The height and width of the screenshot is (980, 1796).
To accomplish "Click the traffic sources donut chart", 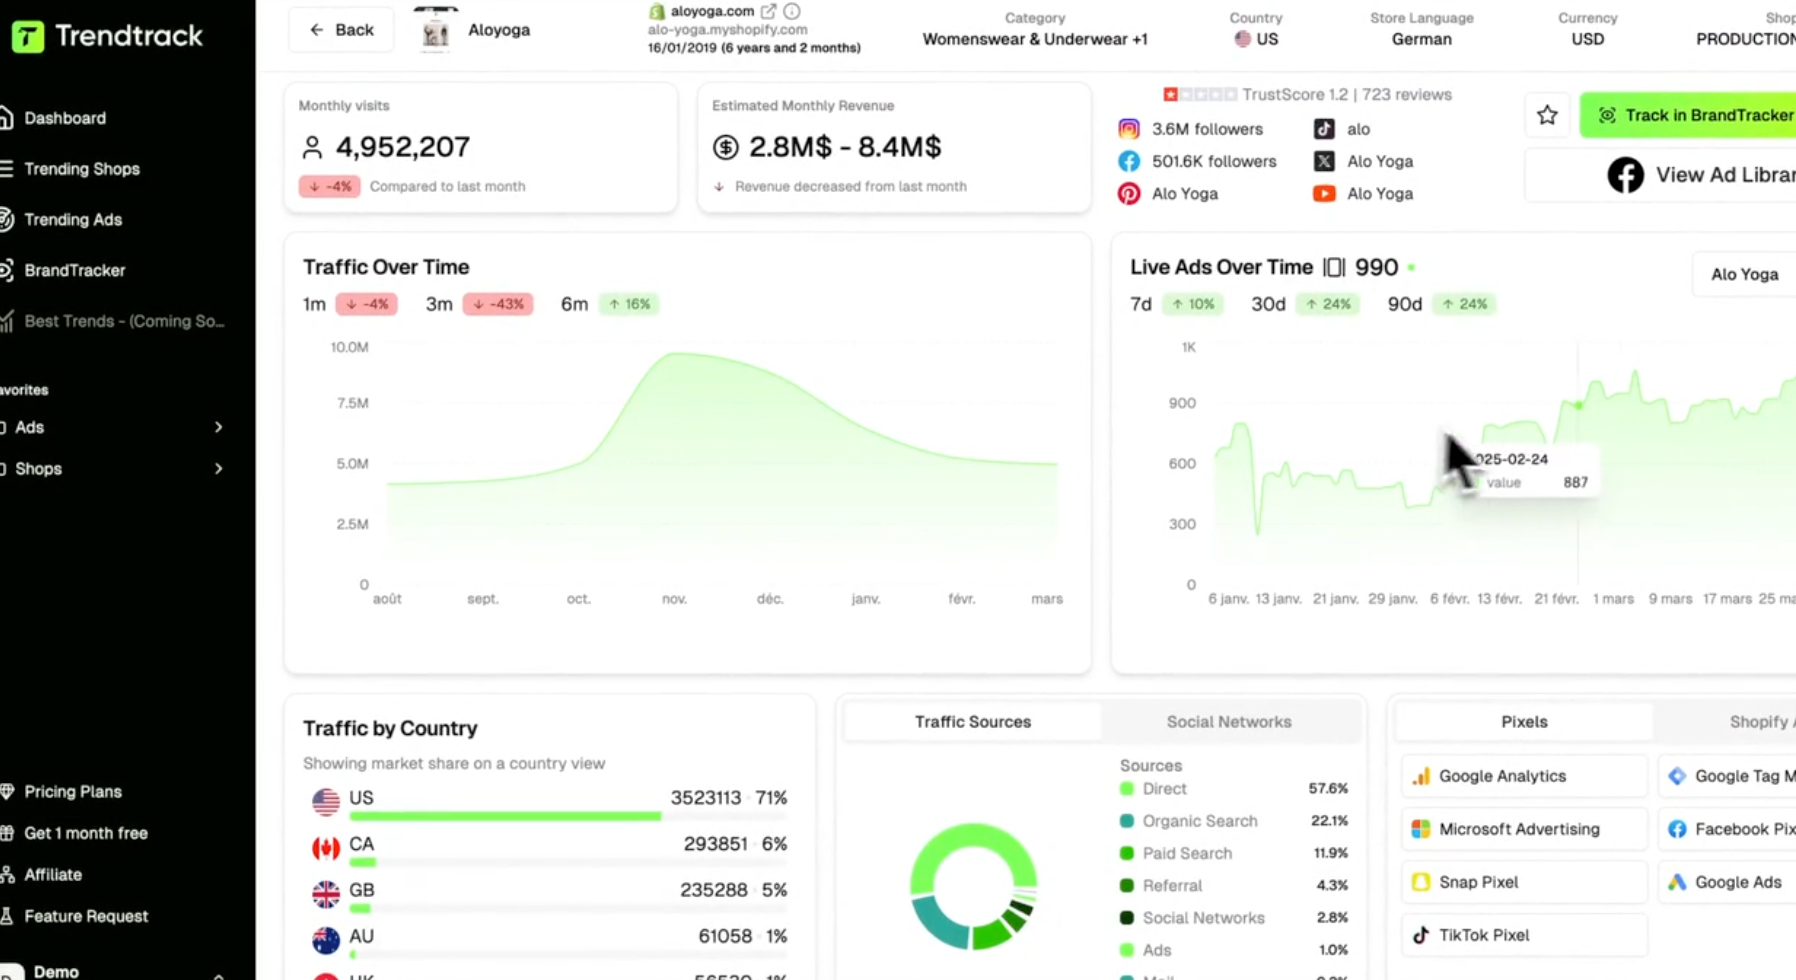I will pos(973,886).
